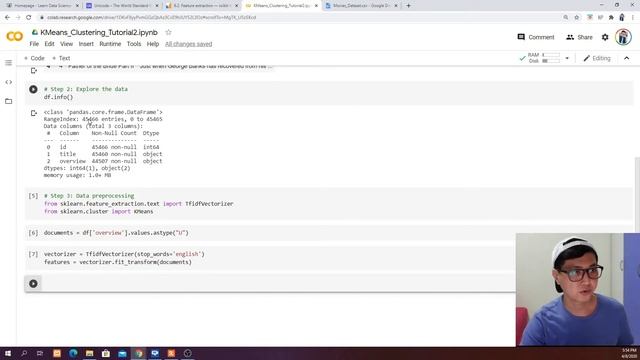Collapse the header with the up chevron
This screenshot has height=360, width=640.
click(x=627, y=58)
